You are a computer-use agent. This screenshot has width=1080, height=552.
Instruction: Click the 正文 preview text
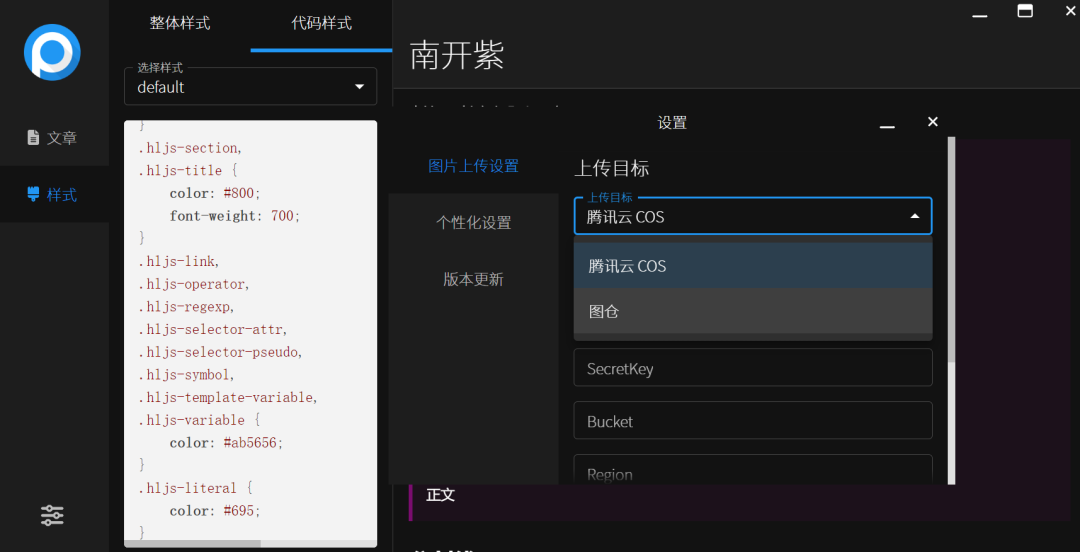pos(441,495)
